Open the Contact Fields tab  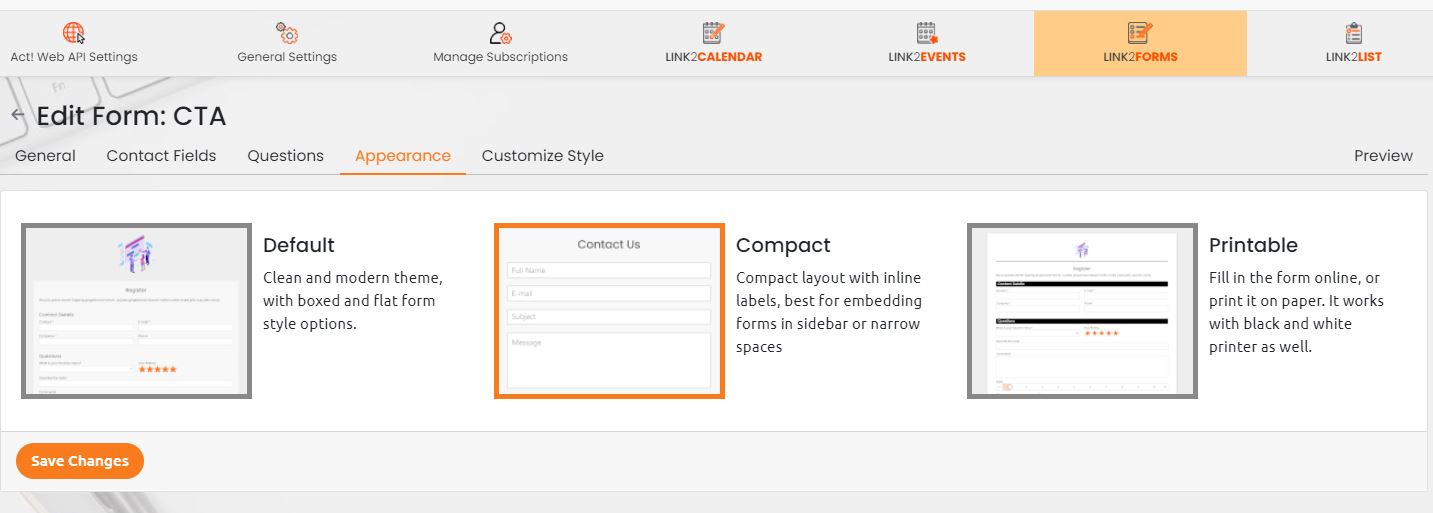pyautogui.click(x=161, y=156)
